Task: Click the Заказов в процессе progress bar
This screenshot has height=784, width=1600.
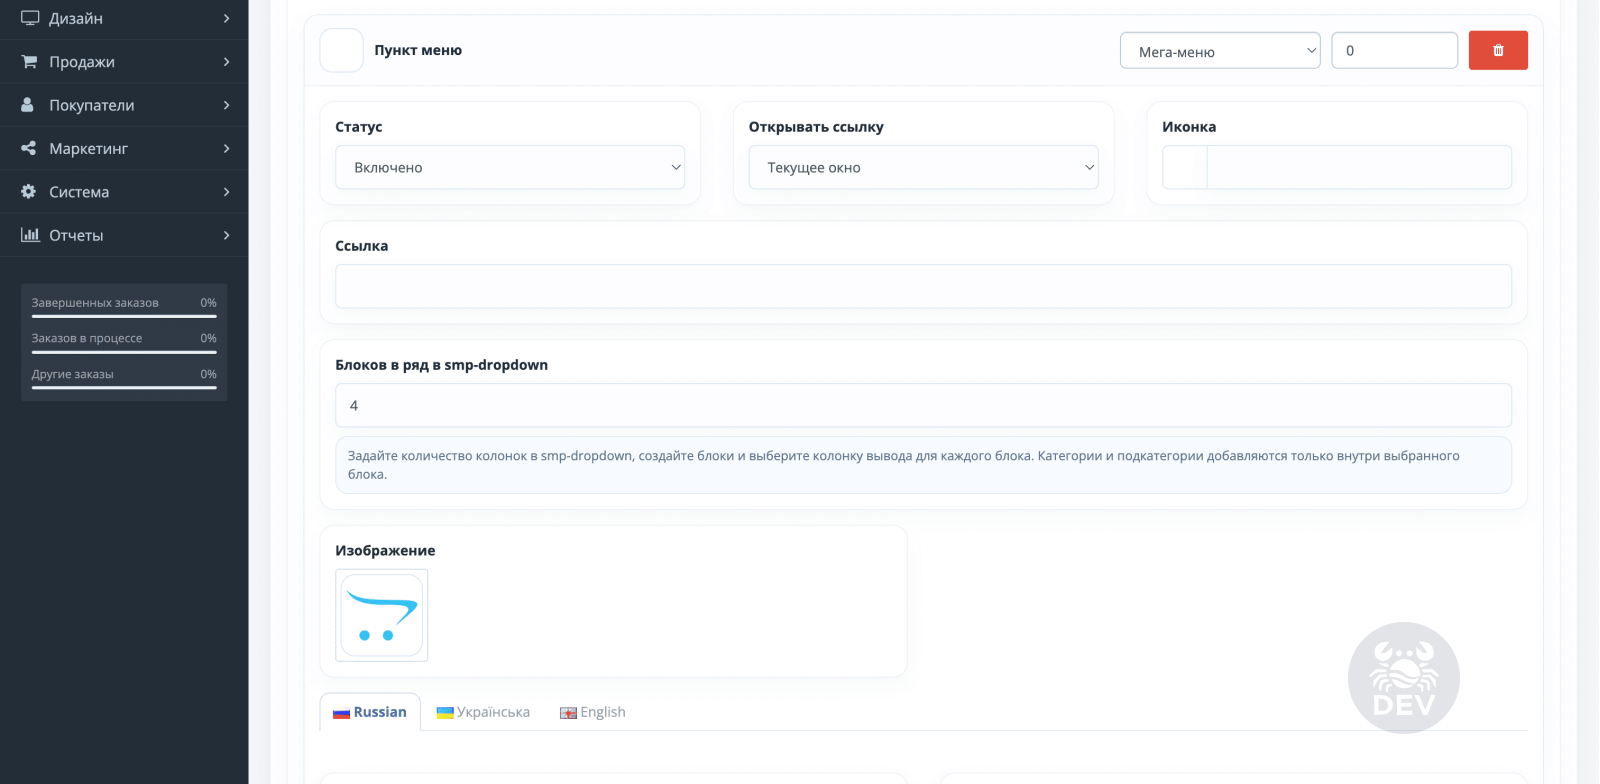Action: 124,352
